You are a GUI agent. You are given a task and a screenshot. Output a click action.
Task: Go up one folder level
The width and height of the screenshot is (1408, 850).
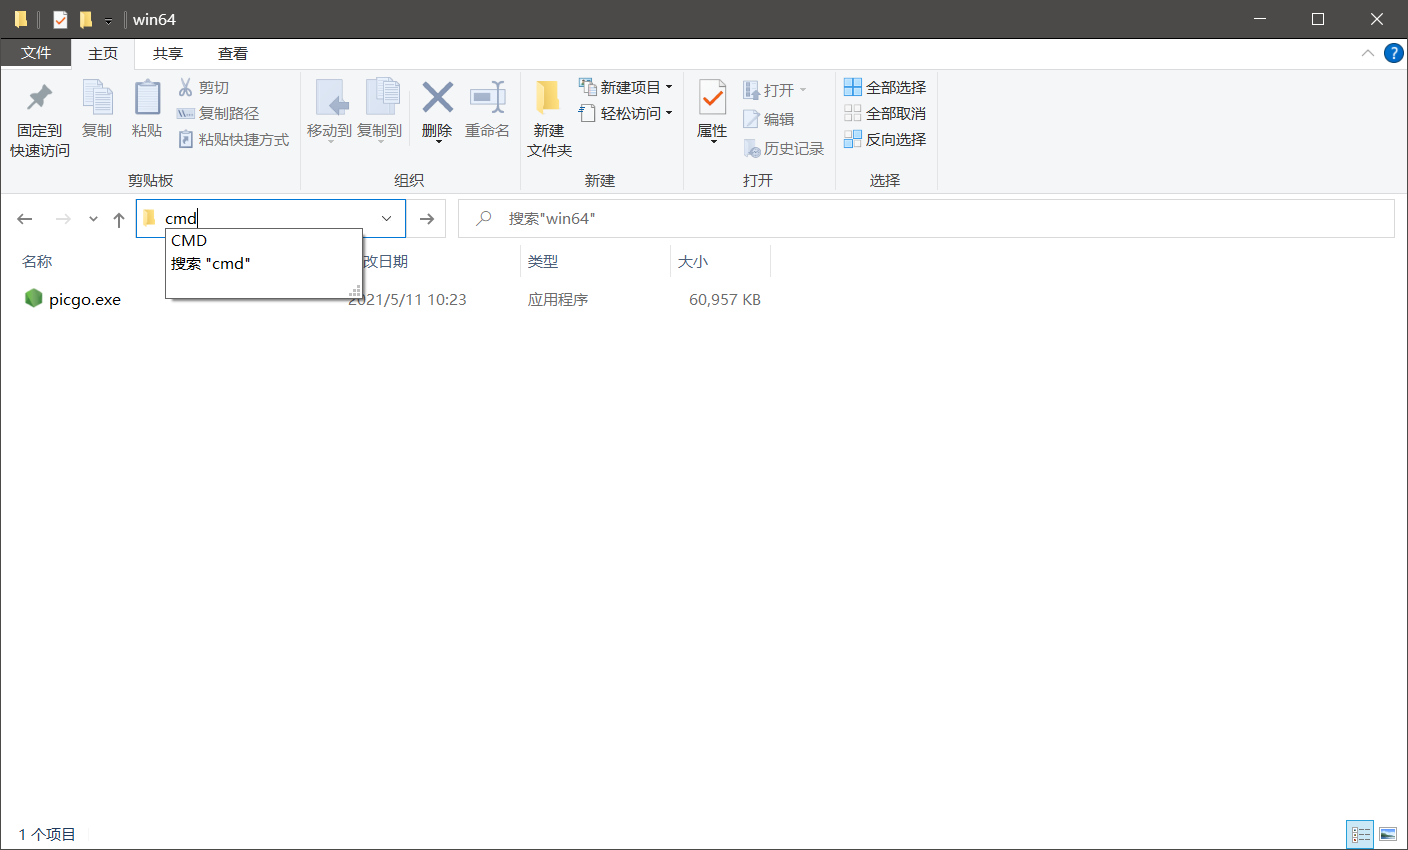tap(119, 219)
